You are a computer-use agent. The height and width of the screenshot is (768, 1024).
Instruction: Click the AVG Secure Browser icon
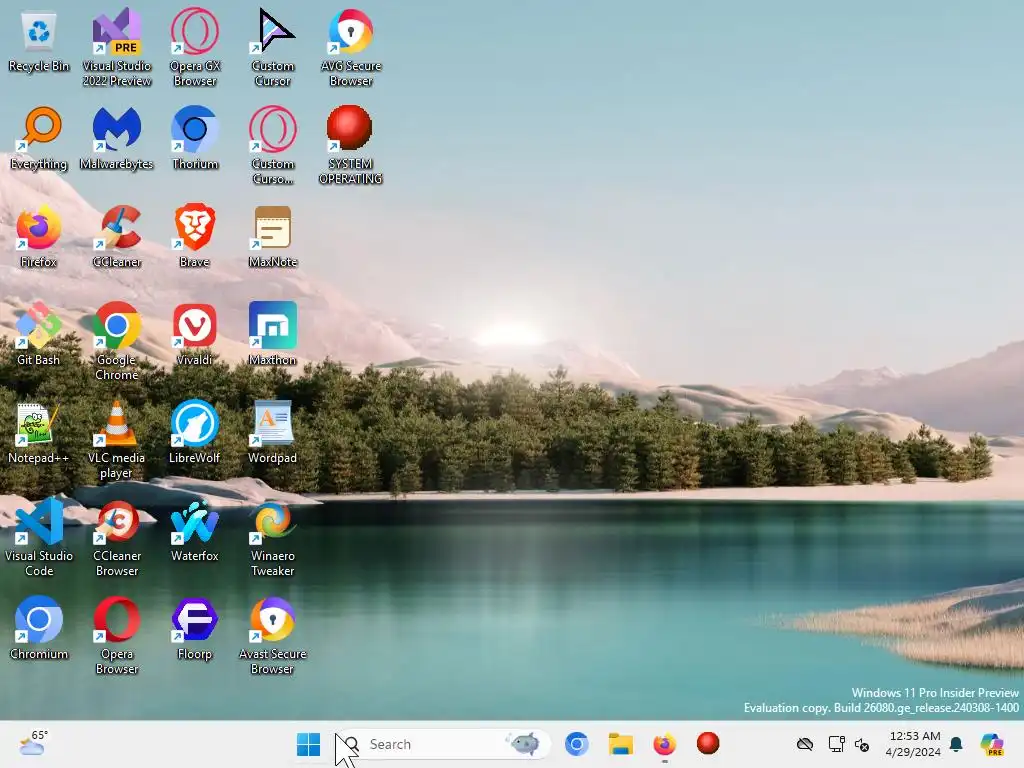point(351,47)
